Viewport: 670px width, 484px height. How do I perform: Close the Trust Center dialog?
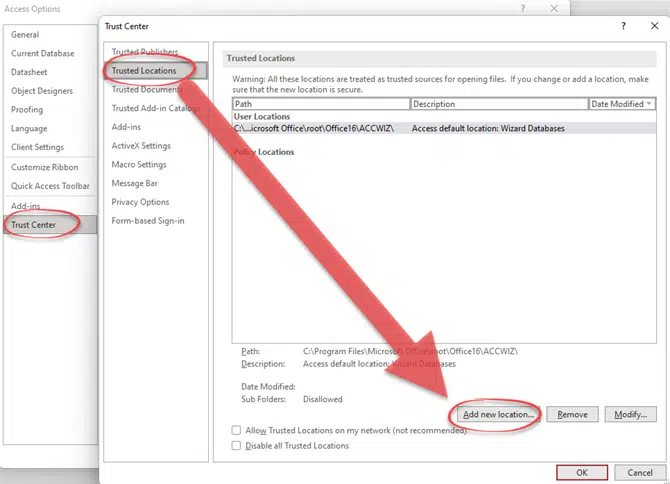(x=654, y=26)
